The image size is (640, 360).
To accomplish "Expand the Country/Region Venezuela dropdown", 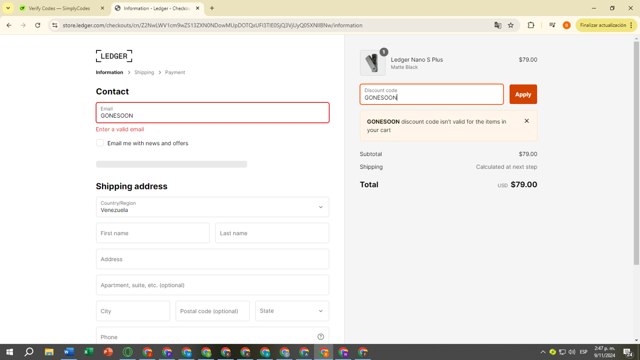I will click(212, 207).
